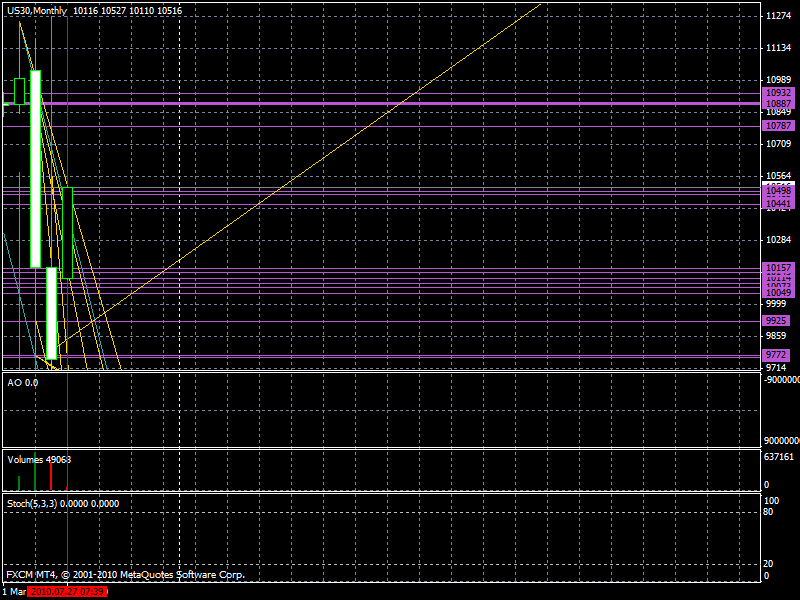This screenshot has height=600, width=800.
Task: Select the tallest white candlestick body
Action: (35, 169)
